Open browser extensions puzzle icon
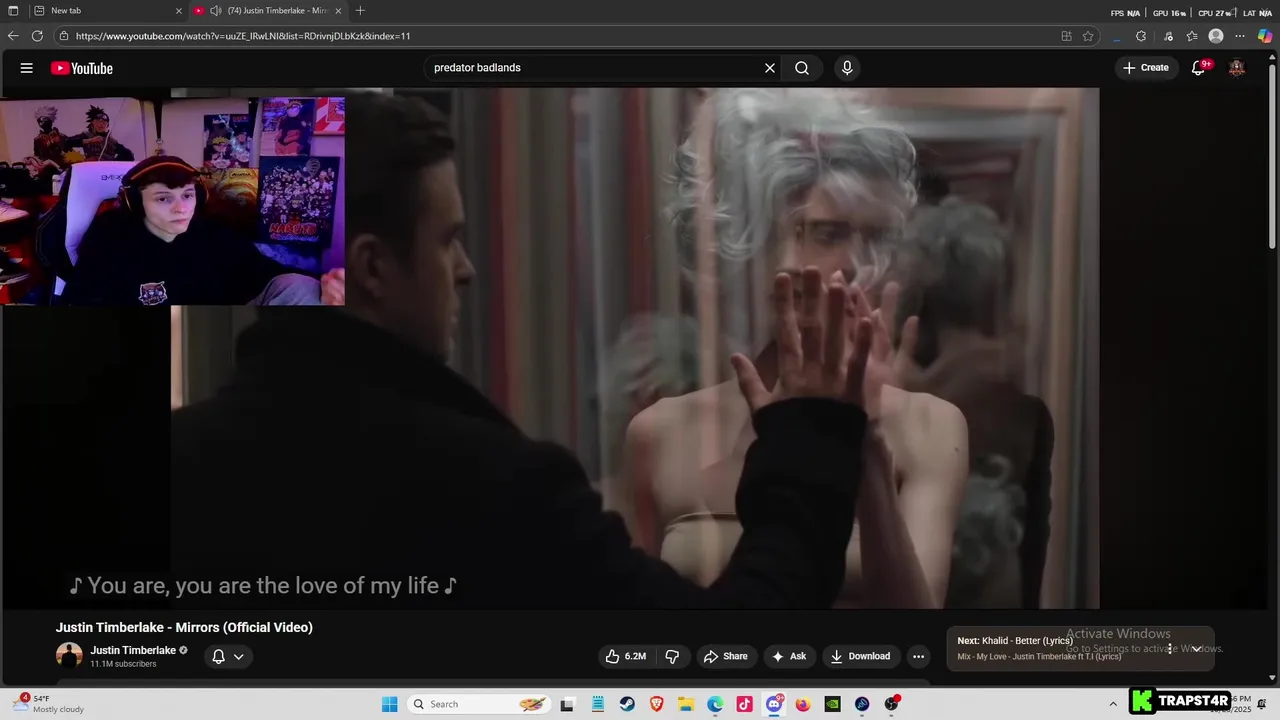Screen dimensions: 1280x720 (1141, 36)
